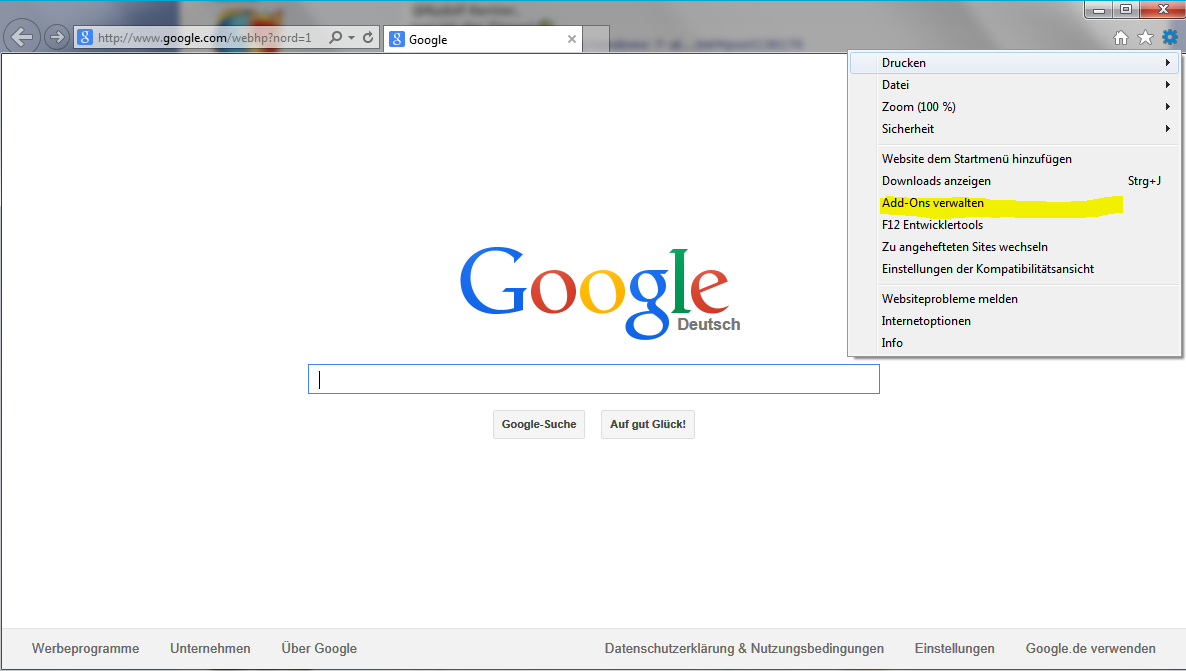Maximize the browser window
Screen dimensions: 1186x671
[x=1125, y=10]
